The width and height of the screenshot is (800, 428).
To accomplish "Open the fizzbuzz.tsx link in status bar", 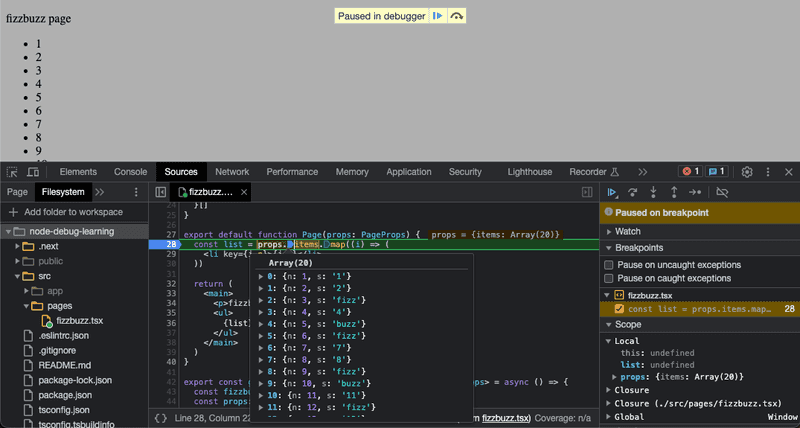I will click(x=505, y=418).
